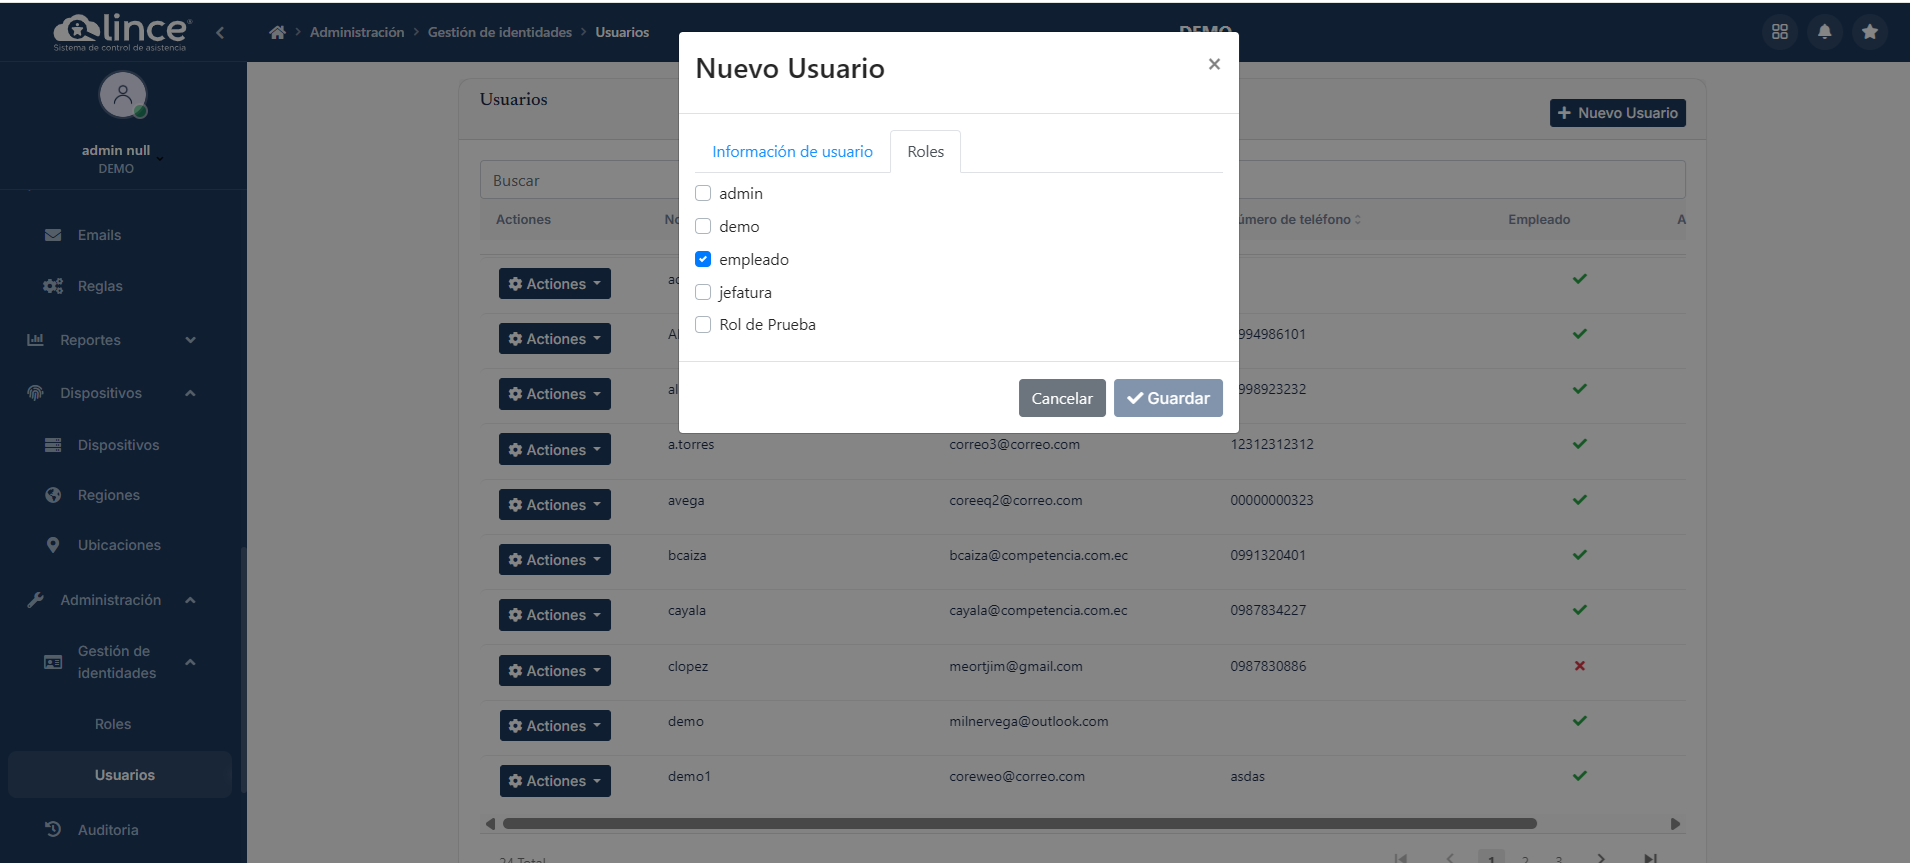Click Gestión de identidades breadcrumb link
This screenshot has height=863, width=1910.
tap(500, 32)
